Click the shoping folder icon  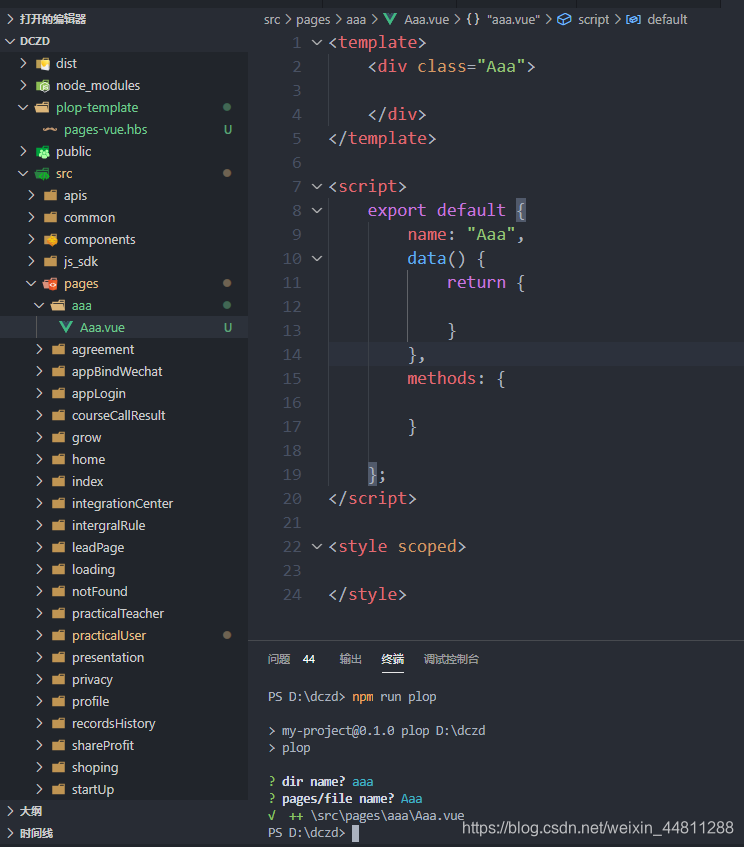[x=59, y=768]
